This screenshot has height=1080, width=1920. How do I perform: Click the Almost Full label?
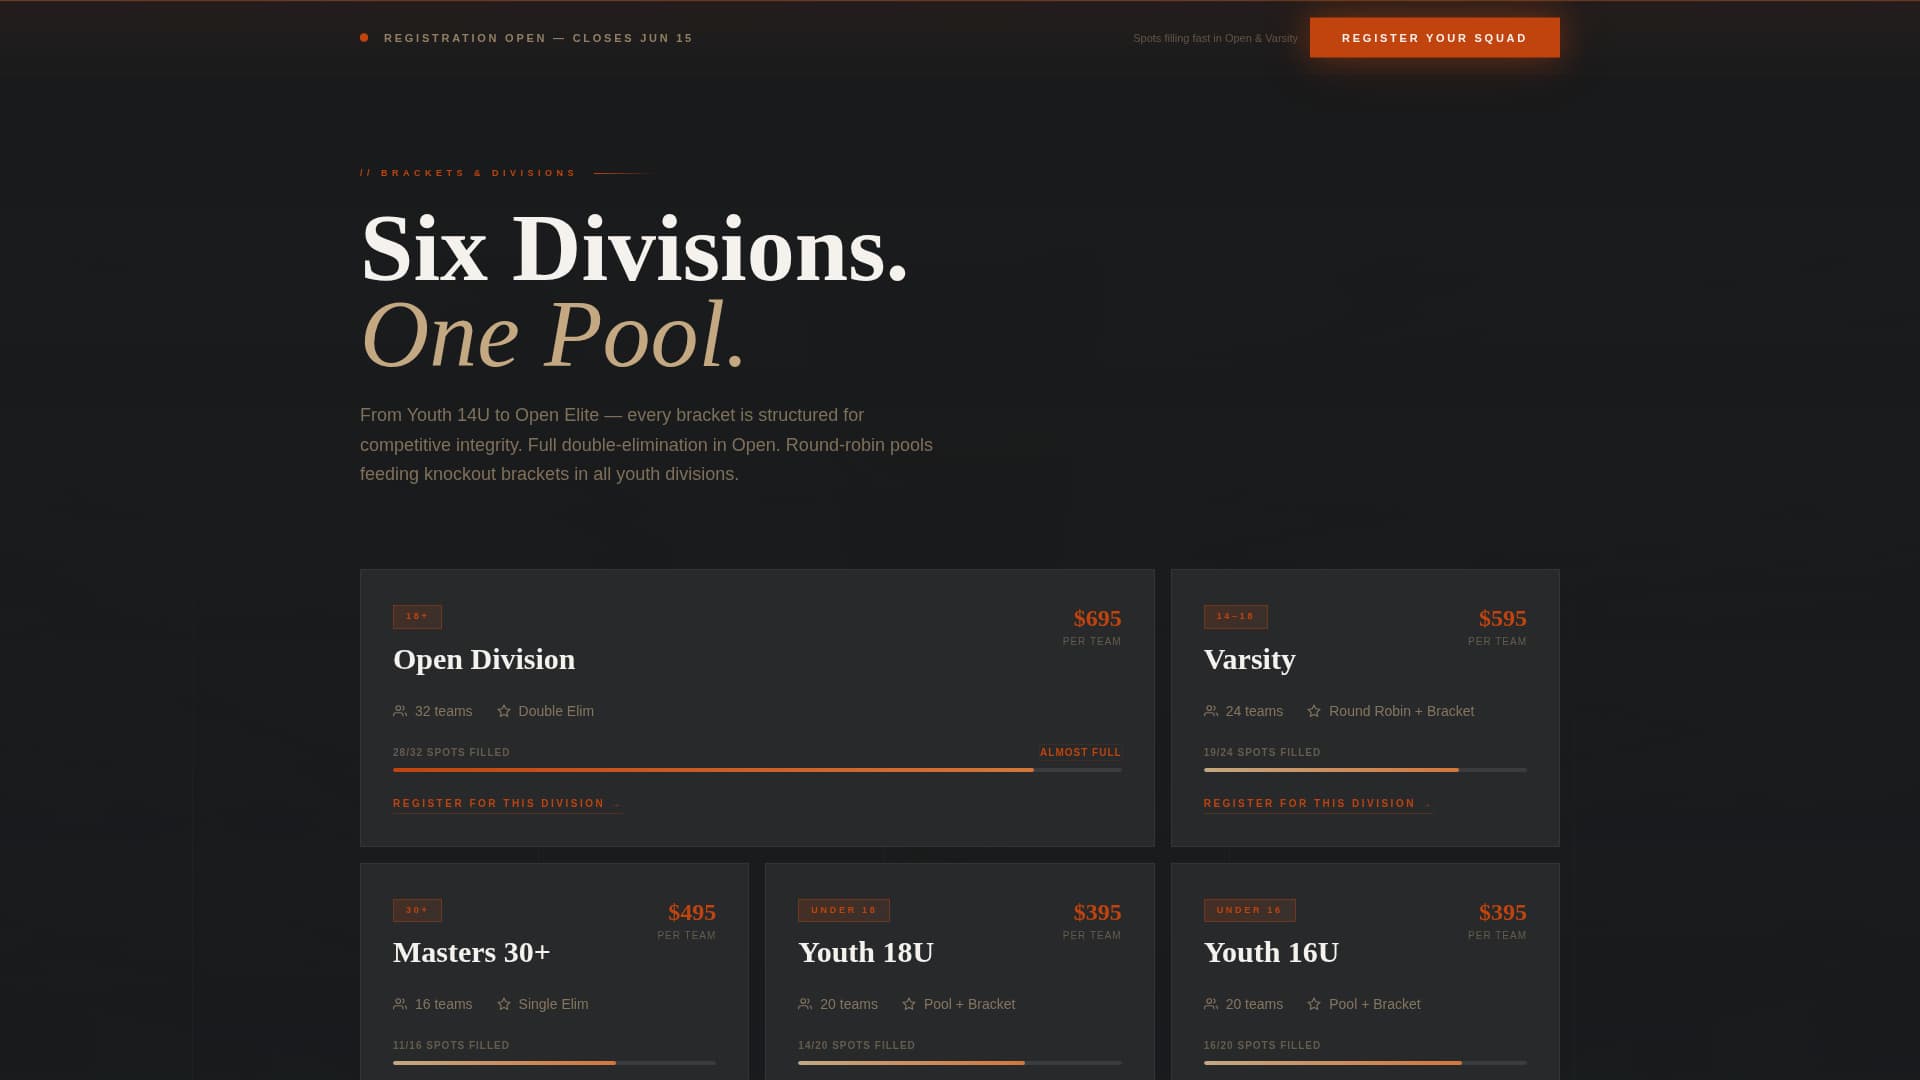click(x=1080, y=752)
